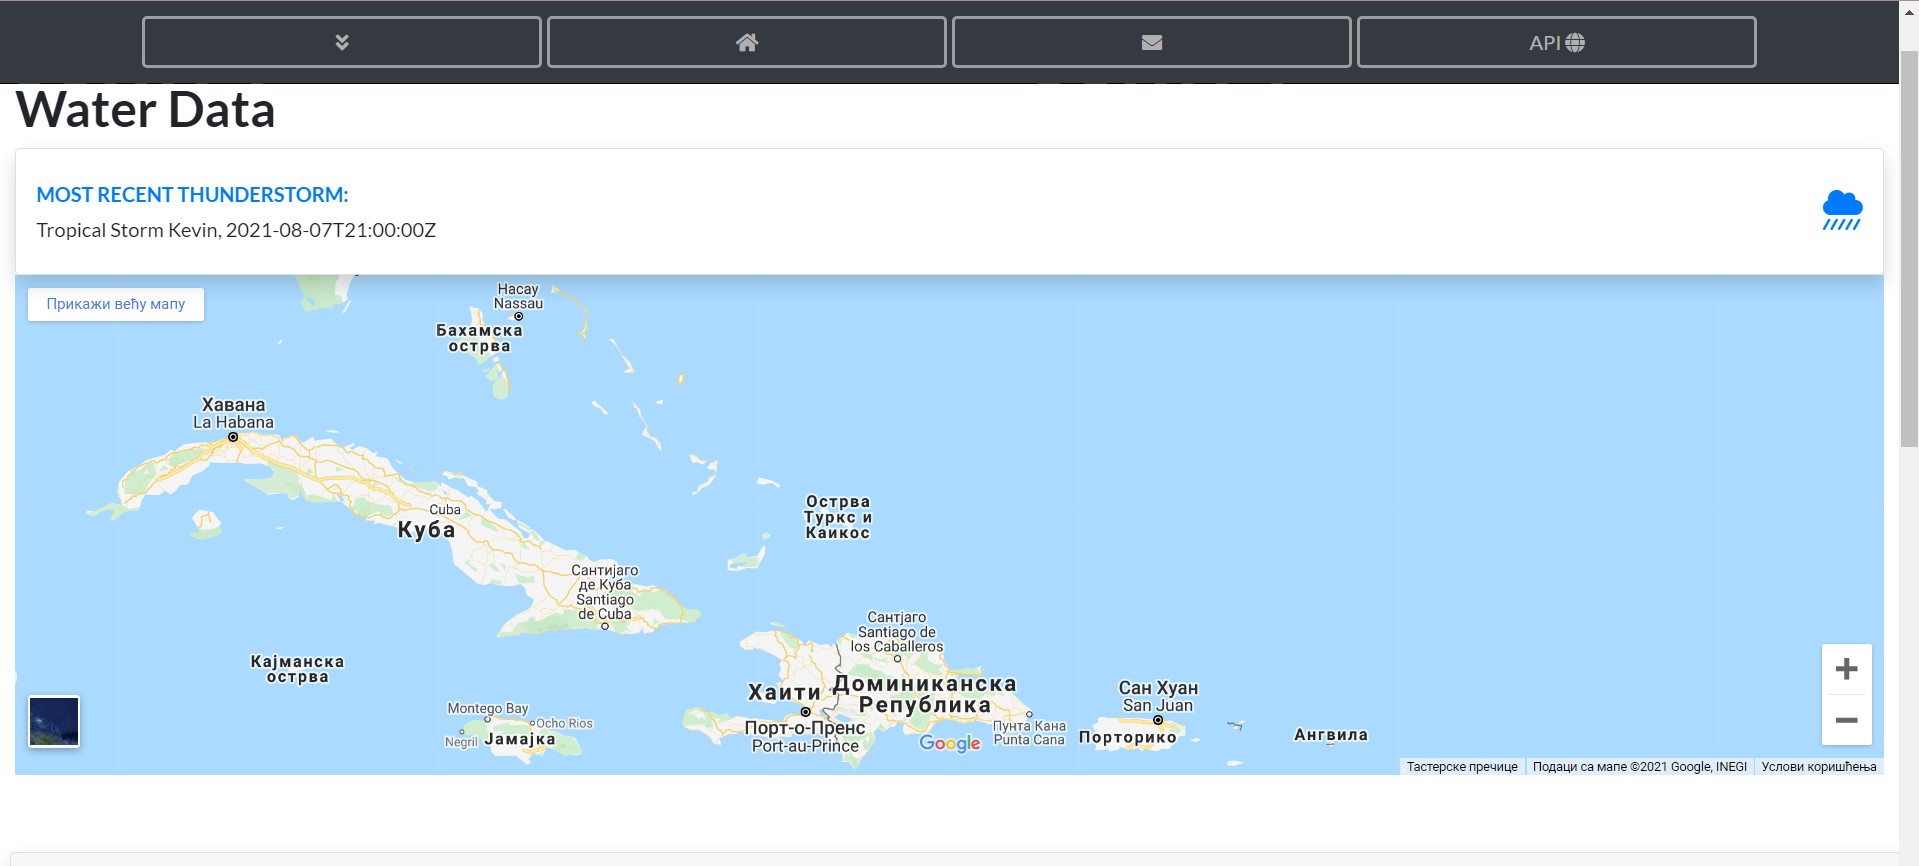Click the Куба country label
Image resolution: width=1919 pixels, height=866 pixels.
[427, 530]
